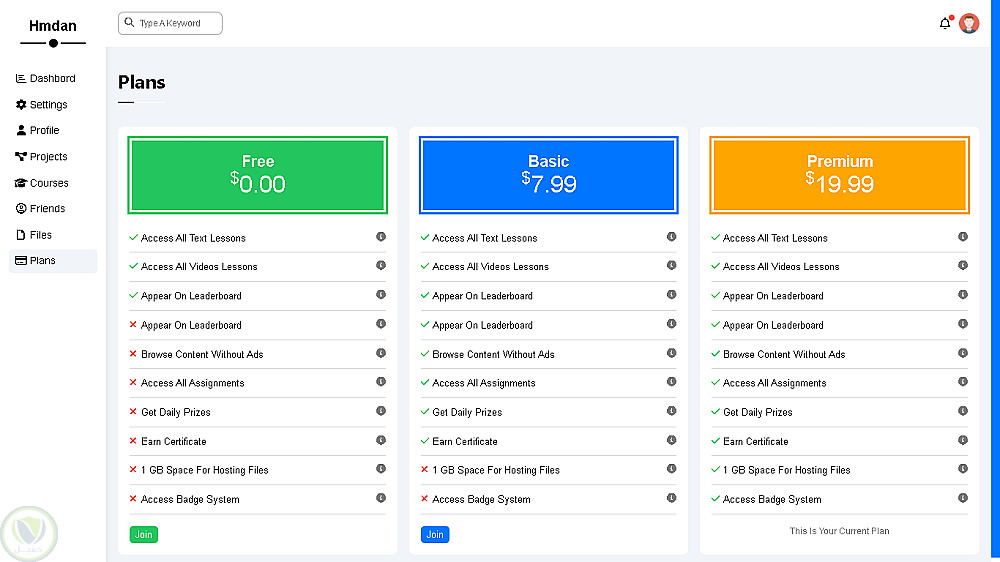The image size is (1000, 562).
Task: Click info icon beside Free plan's Access All Text Lessons
Action: tap(381, 237)
